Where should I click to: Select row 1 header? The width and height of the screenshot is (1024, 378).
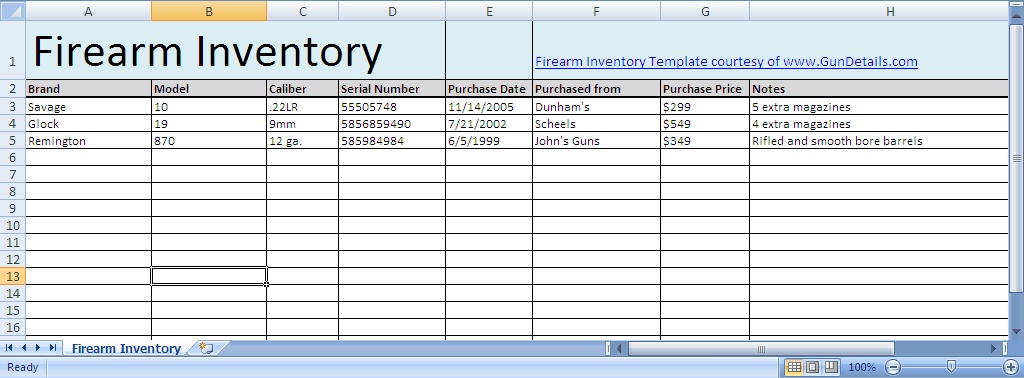coord(12,50)
